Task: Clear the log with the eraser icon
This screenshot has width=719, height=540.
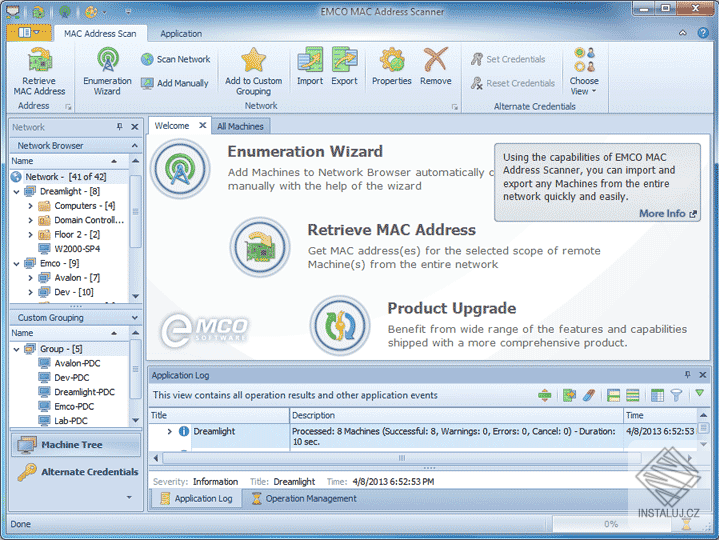Action: [588, 395]
